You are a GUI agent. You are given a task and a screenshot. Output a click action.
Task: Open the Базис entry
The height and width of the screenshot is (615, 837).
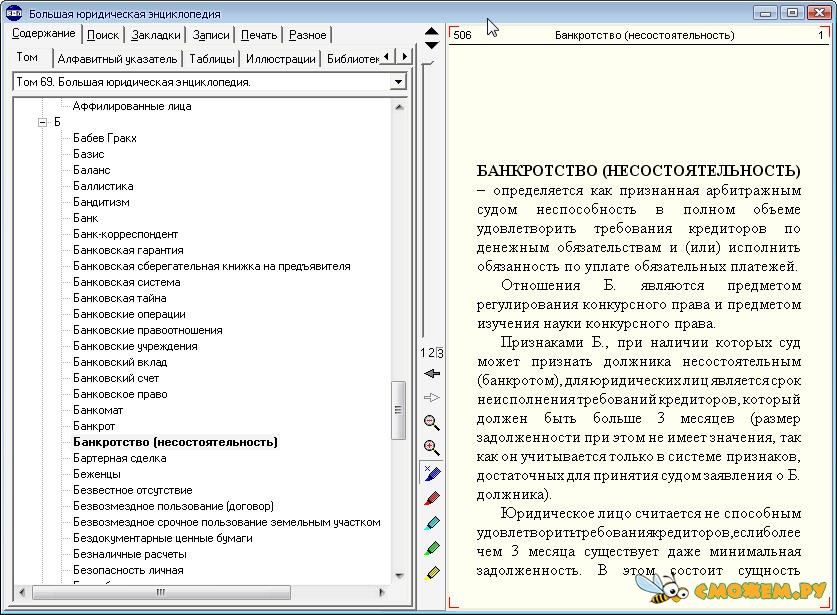click(89, 154)
